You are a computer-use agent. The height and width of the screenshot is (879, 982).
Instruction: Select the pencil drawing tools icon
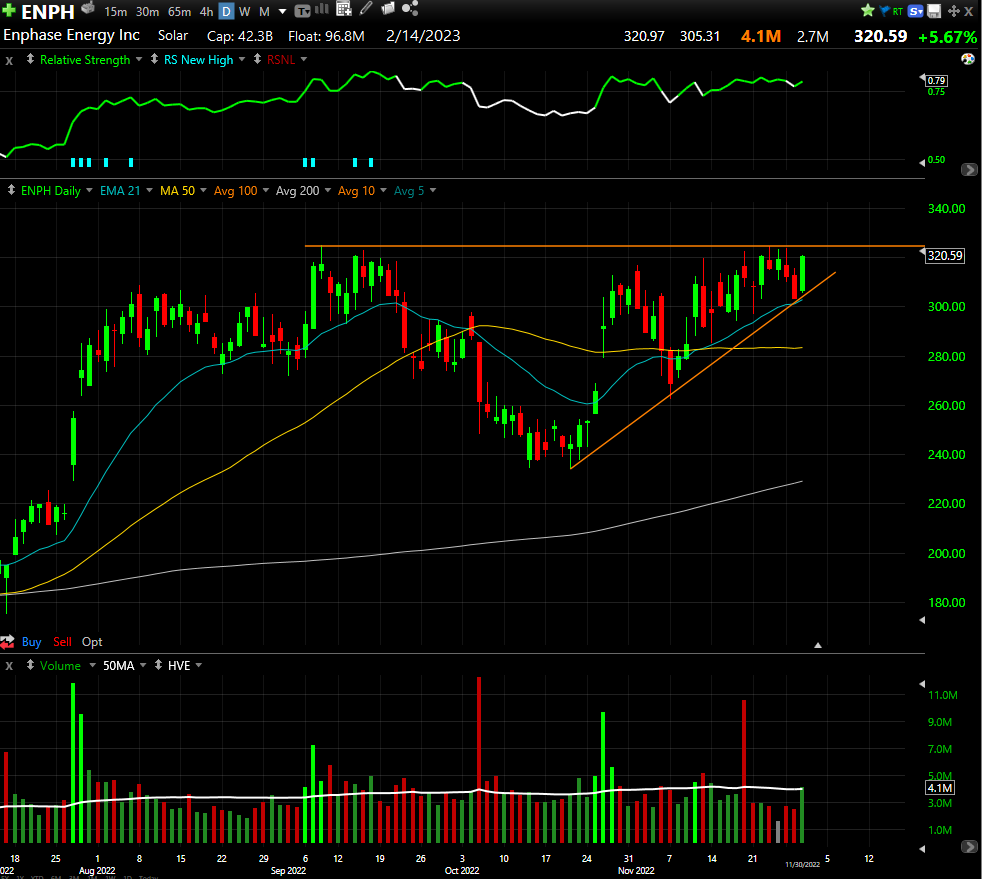tap(366, 8)
